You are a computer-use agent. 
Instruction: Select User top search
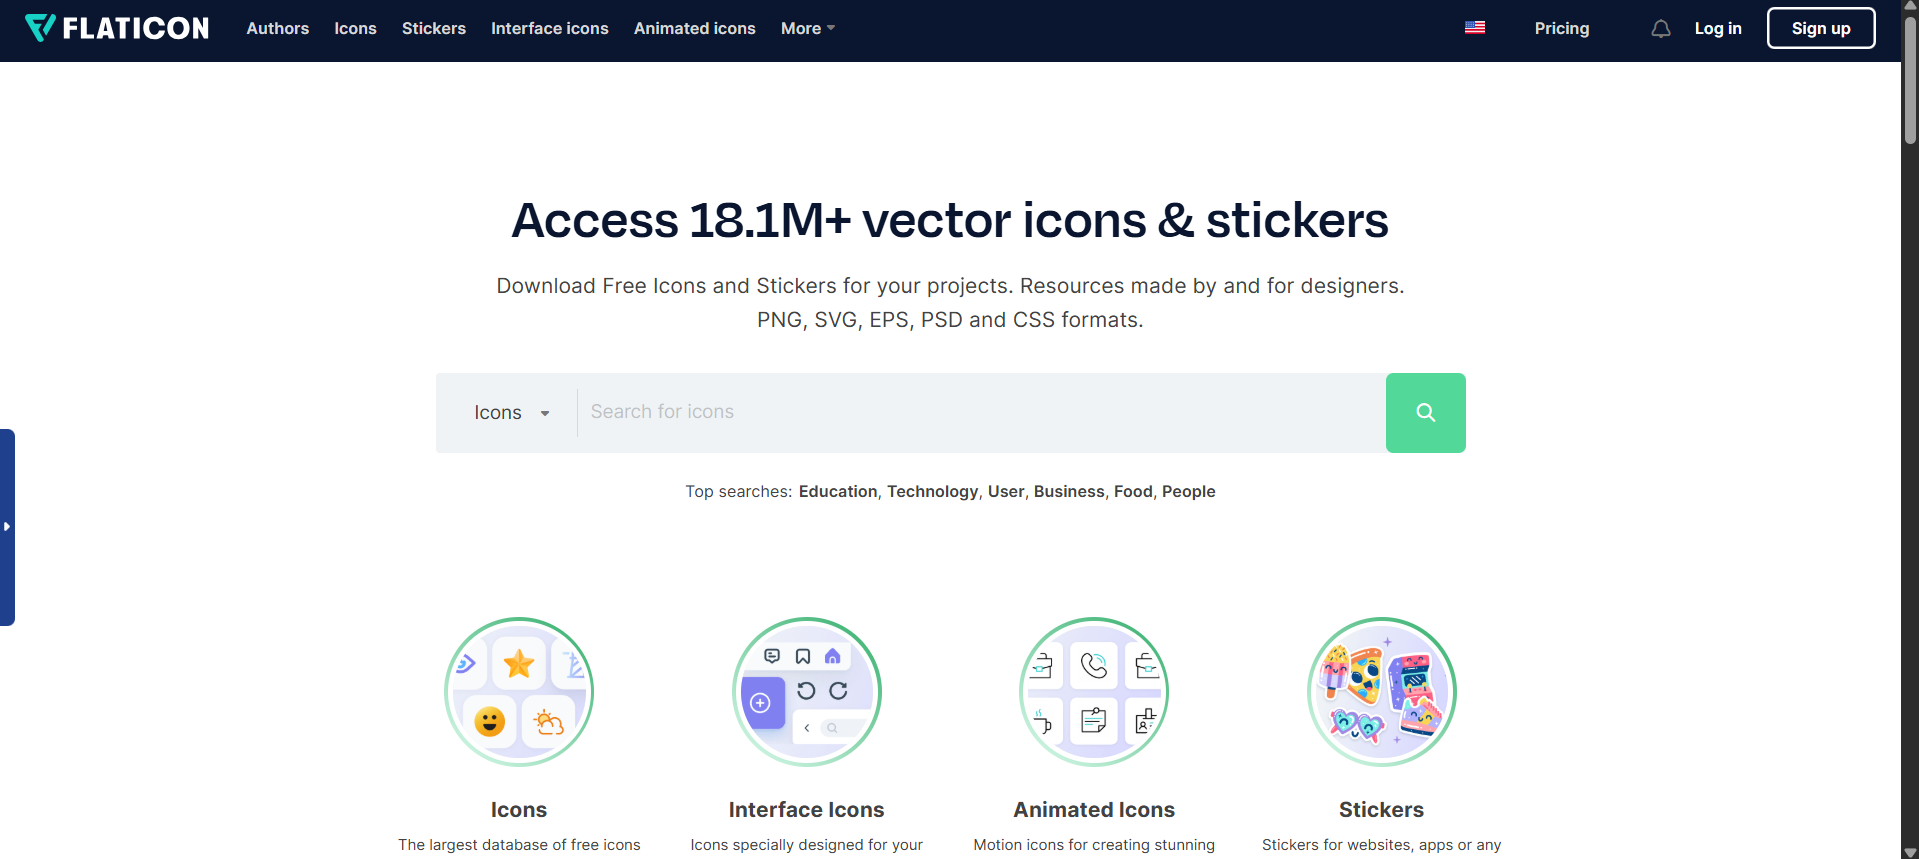(x=1006, y=491)
